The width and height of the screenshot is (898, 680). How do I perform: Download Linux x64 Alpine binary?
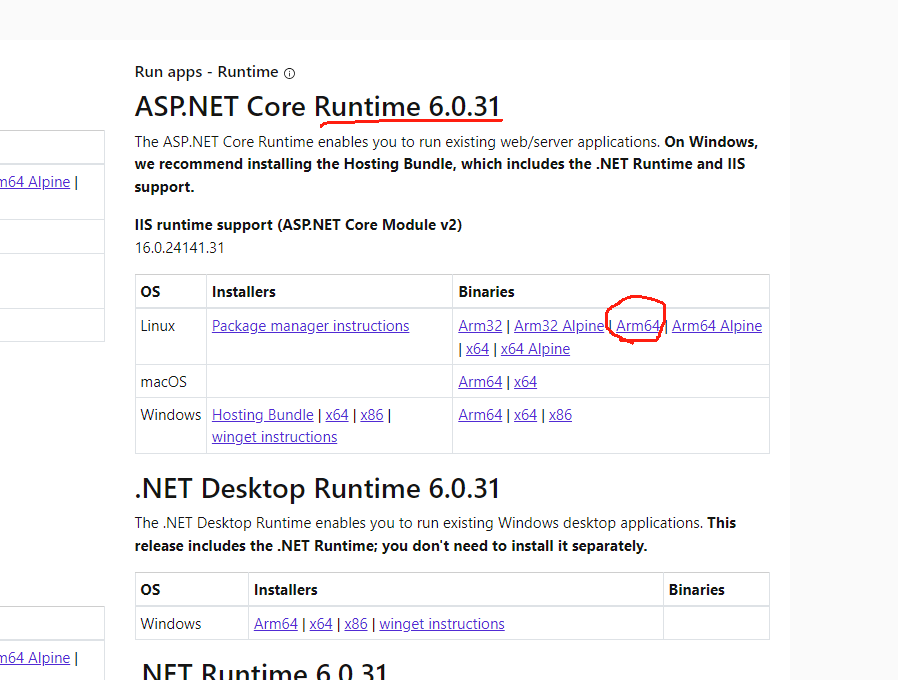(x=535, y=349)
